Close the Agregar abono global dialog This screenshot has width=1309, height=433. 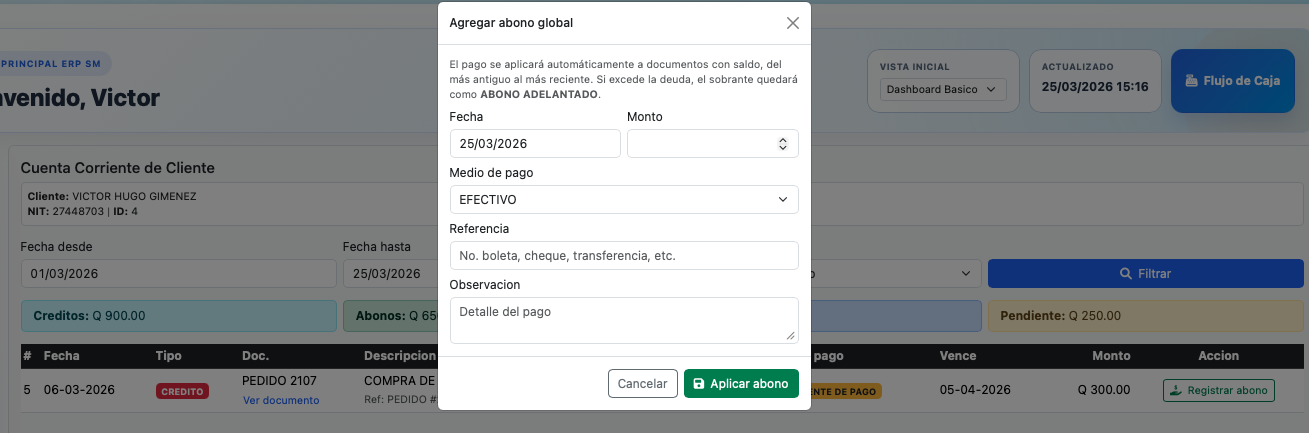pos(792,23)
